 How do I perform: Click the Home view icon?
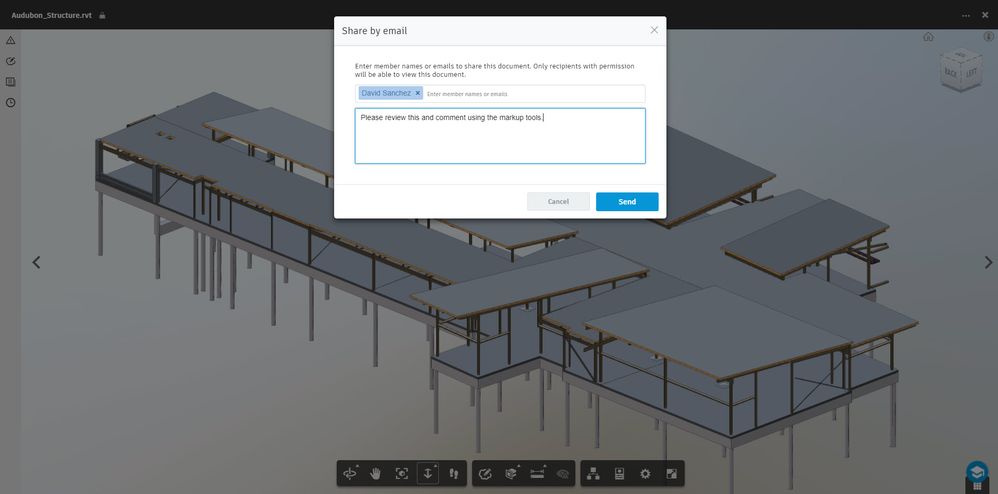click(x=929, y=37)
